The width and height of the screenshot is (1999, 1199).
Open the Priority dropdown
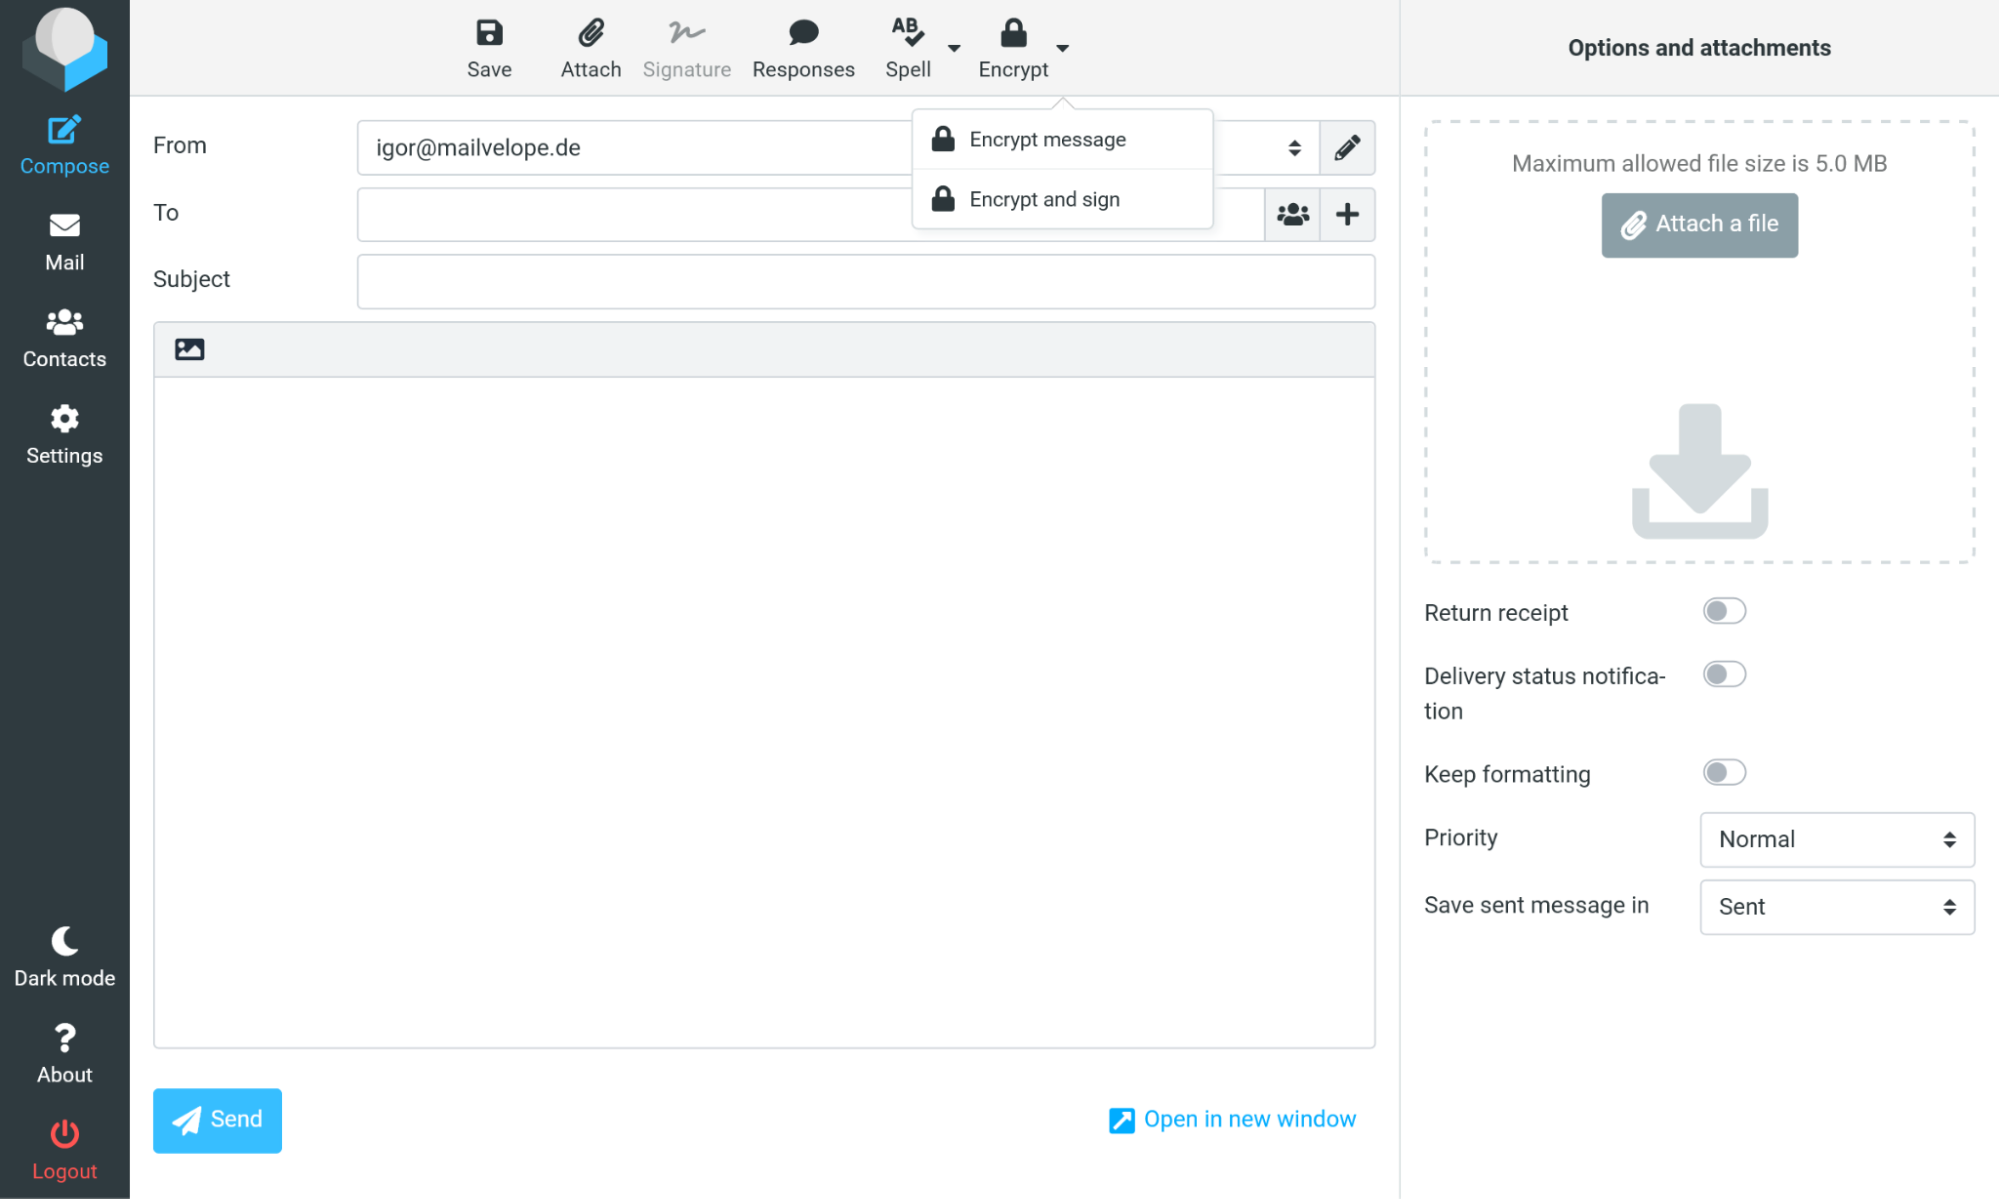coord(1835,840)
